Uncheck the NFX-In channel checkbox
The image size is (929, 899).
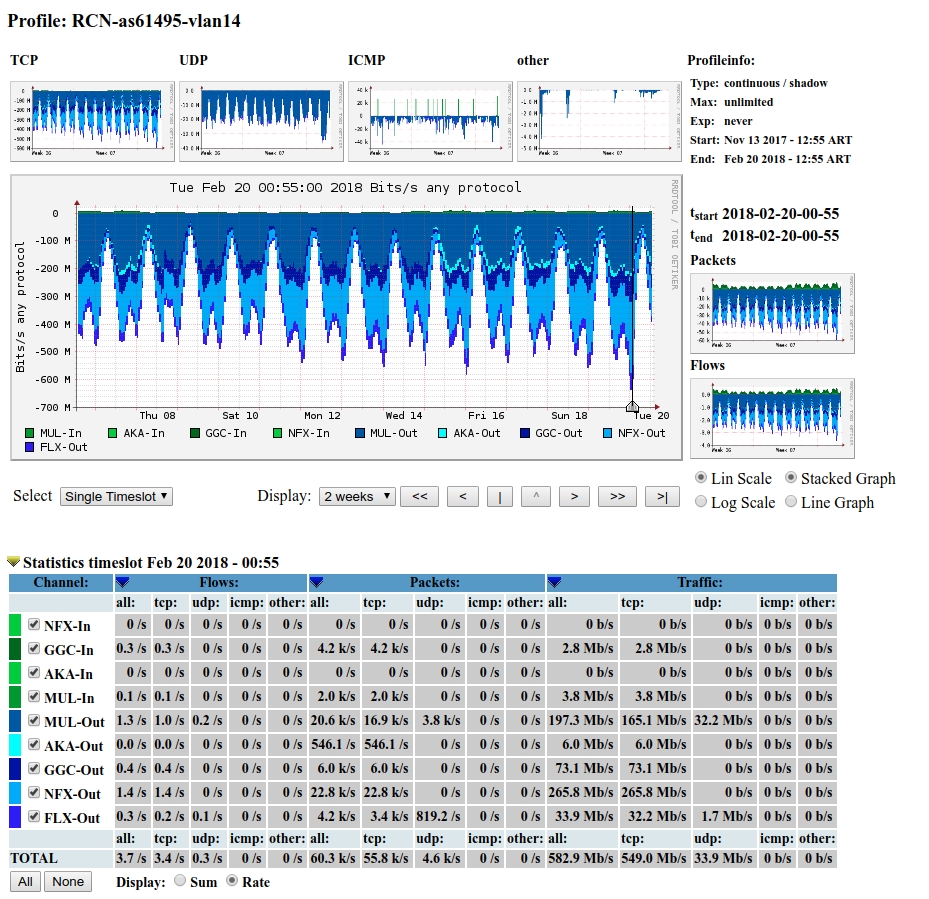35,625
